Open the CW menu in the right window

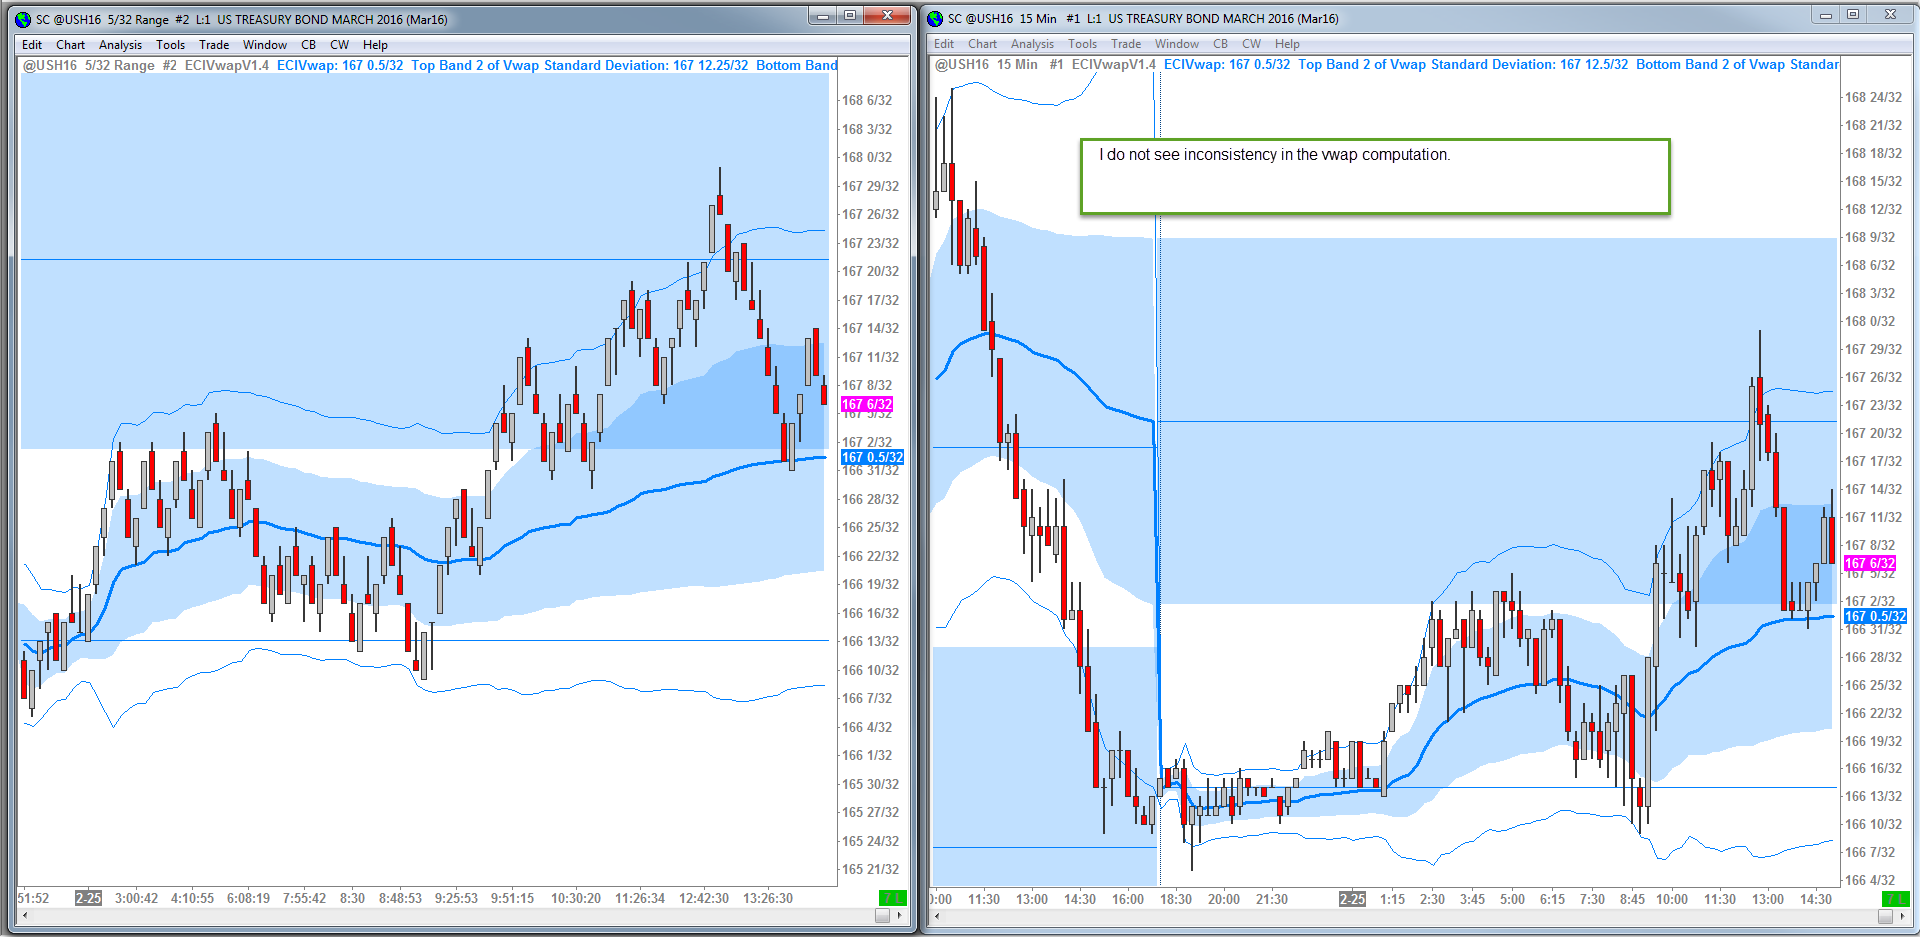click(x=1251, y=44)
